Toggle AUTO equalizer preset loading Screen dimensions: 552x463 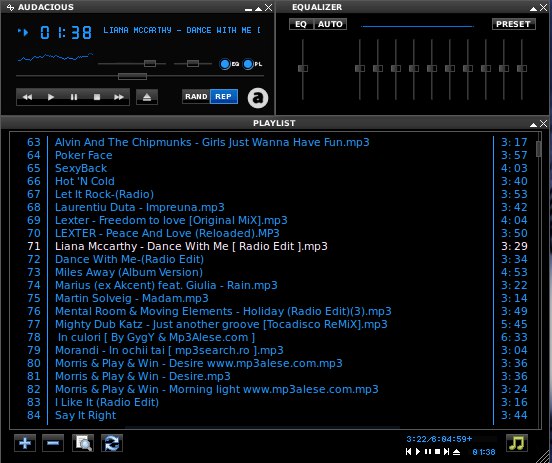click(330, 24)
